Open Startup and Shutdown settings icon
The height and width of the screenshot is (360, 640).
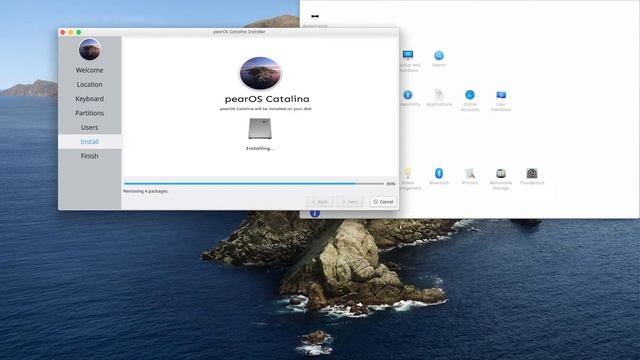pos(408,55)
